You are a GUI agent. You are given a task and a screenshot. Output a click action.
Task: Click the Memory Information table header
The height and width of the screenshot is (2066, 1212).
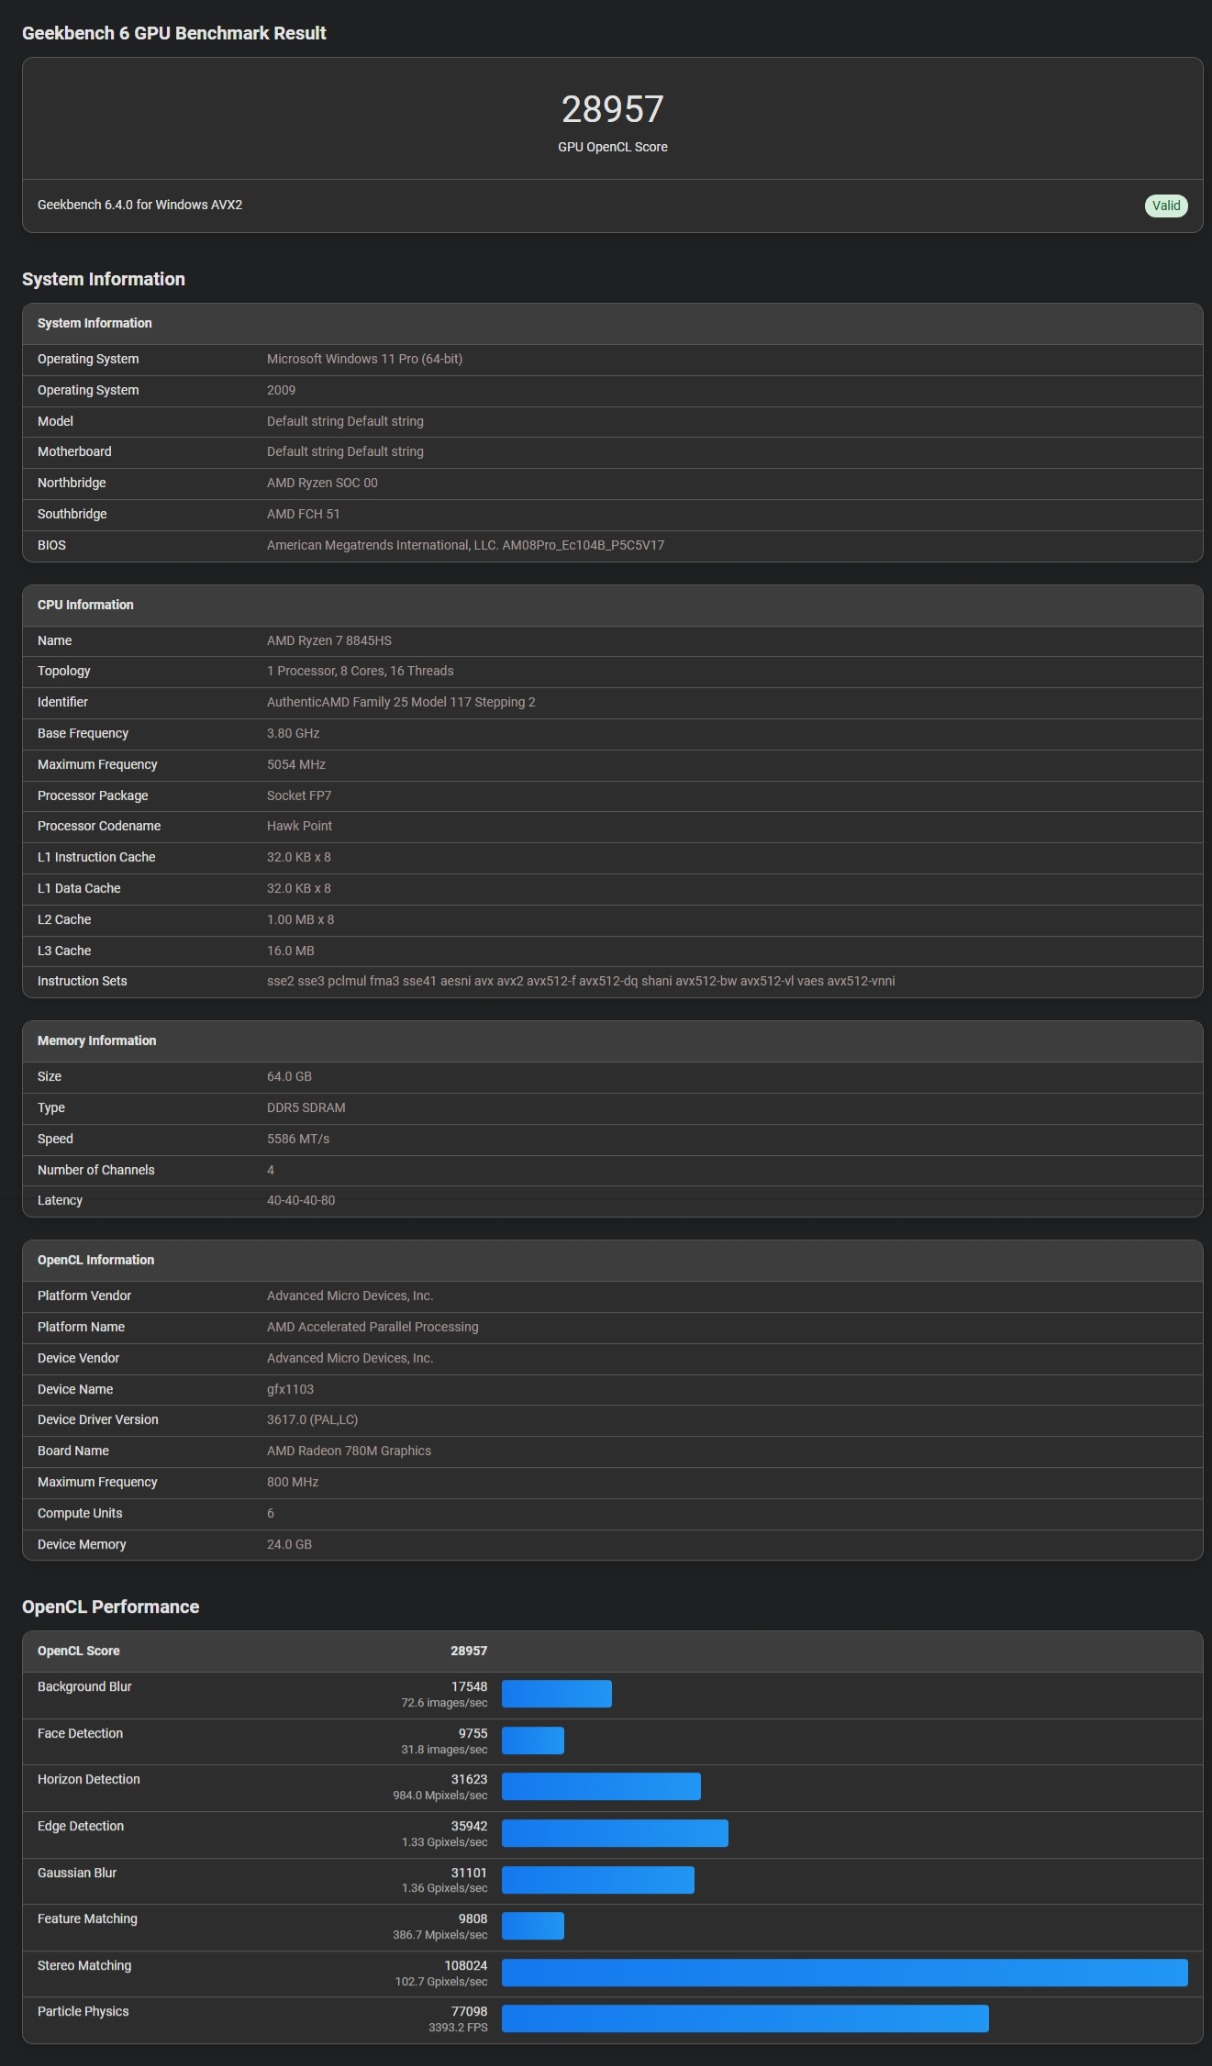coord(612,1041)
